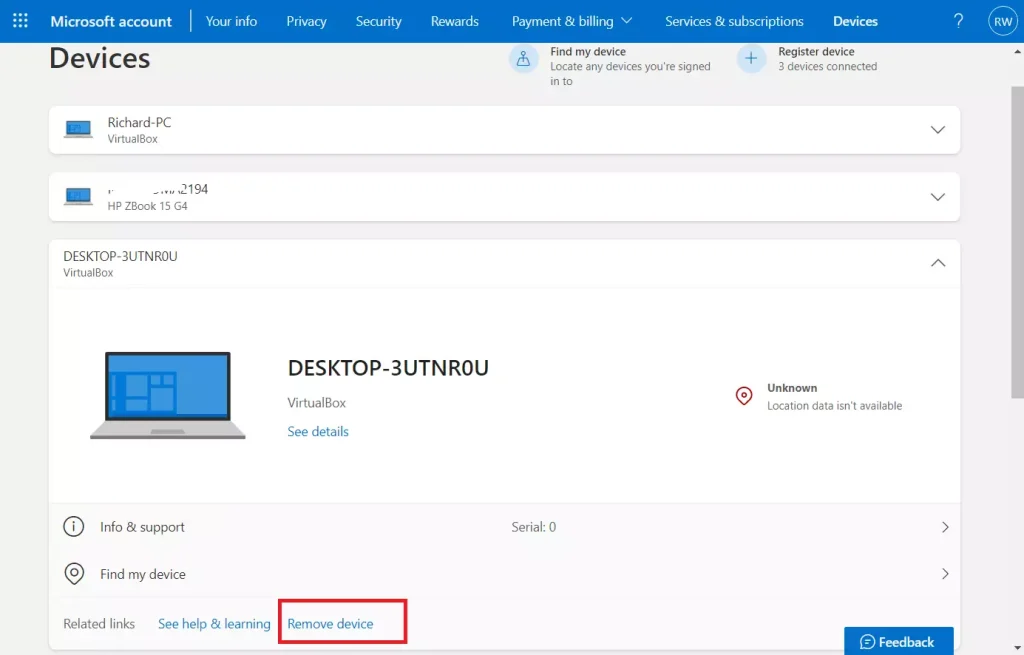
Task: Click the DESKTOP-3UTNR0U card header name
Action: click(x=120, y=256)
